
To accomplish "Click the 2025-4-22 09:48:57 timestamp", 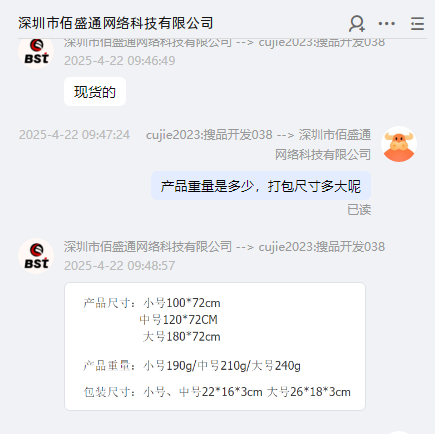I will 119,266.
